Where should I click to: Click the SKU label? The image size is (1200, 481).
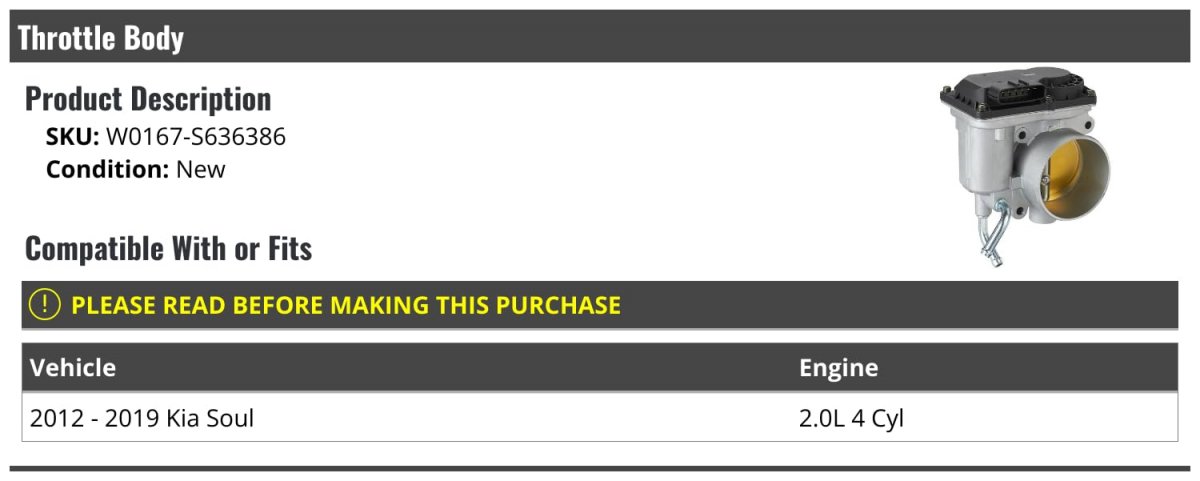pyautogui.click(x=73, y=137)
